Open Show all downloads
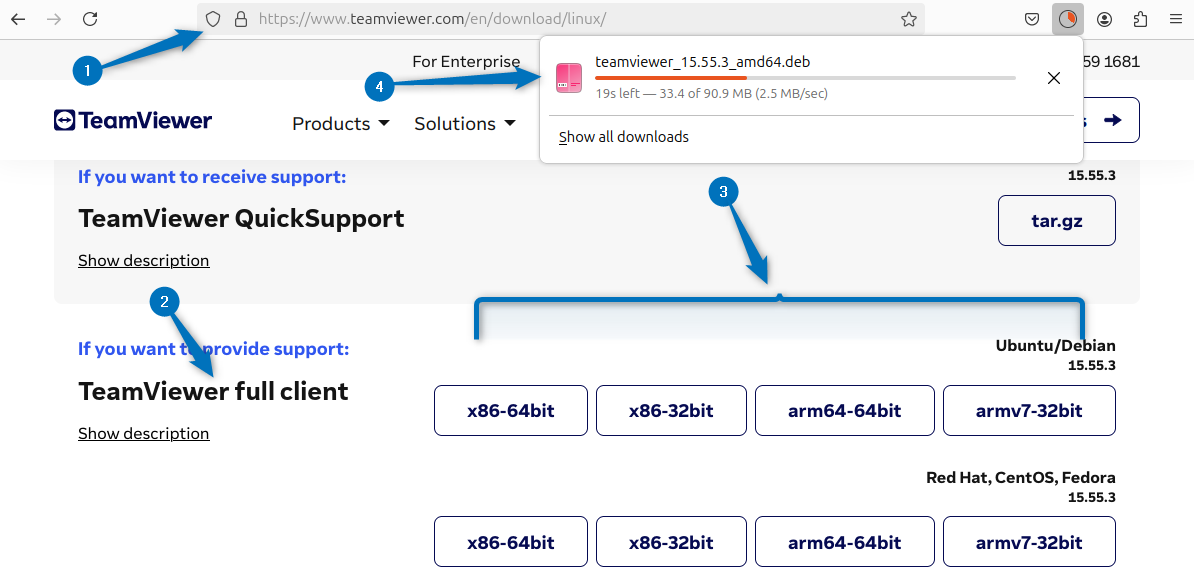 (622, 136)
